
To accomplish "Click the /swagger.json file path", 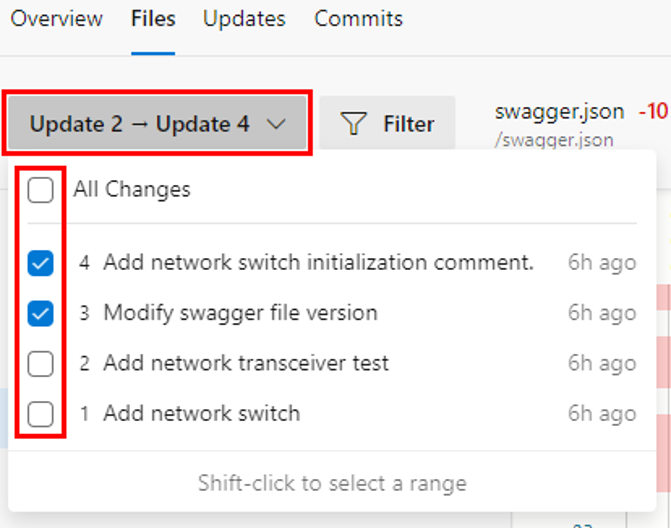I will coord(554,140).
